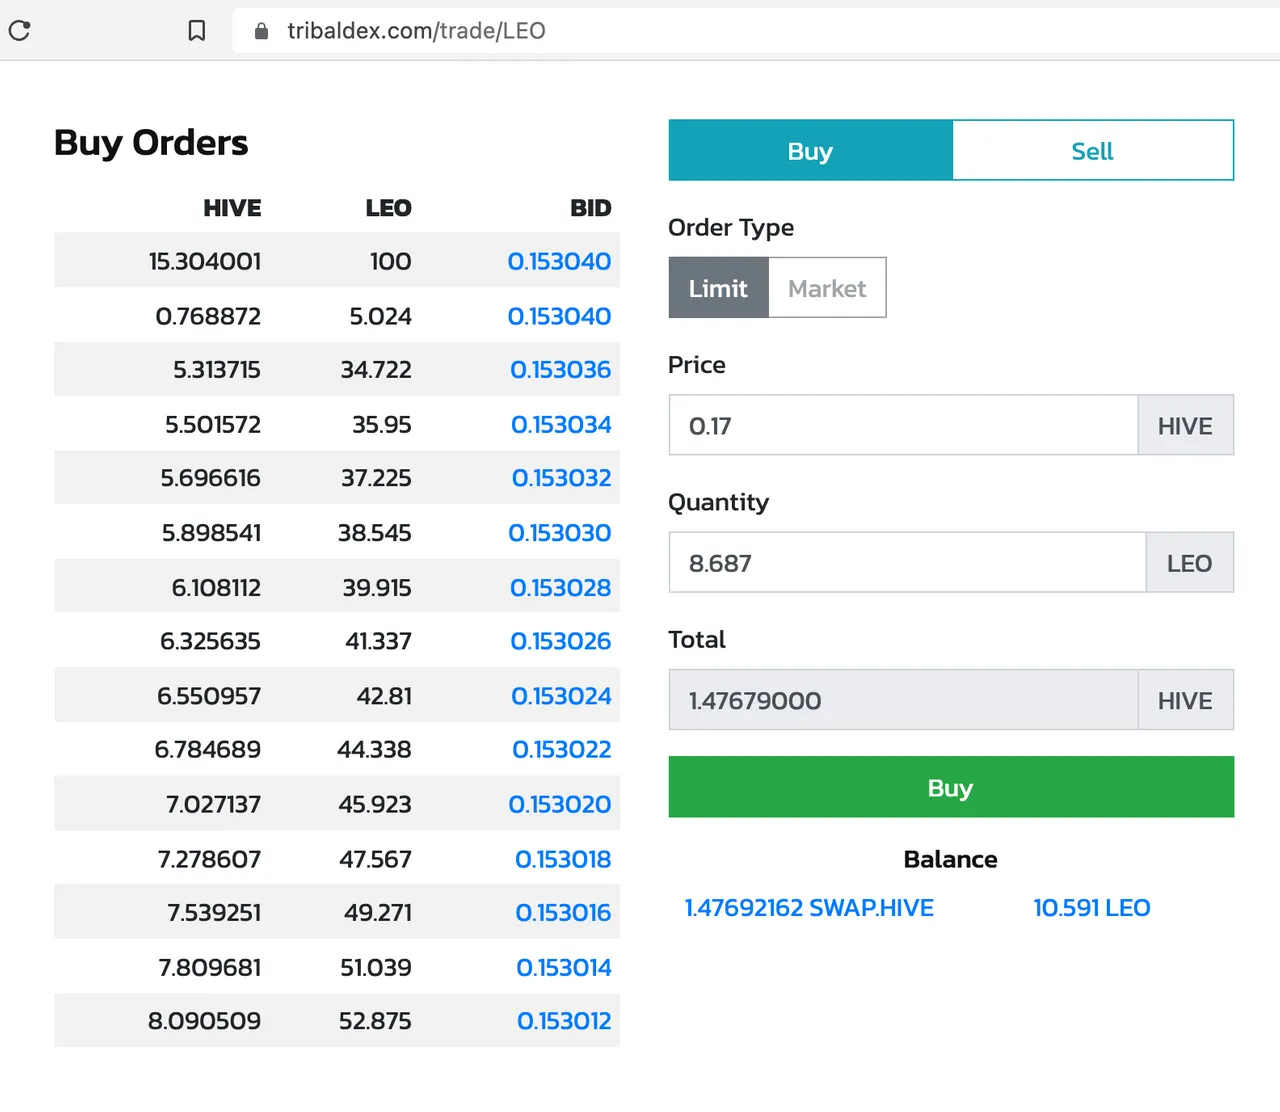Click the LEO unit label beside Quantity
Screen dimensions: 1280x1112
pyautogui.click(x=1189, y=562)
